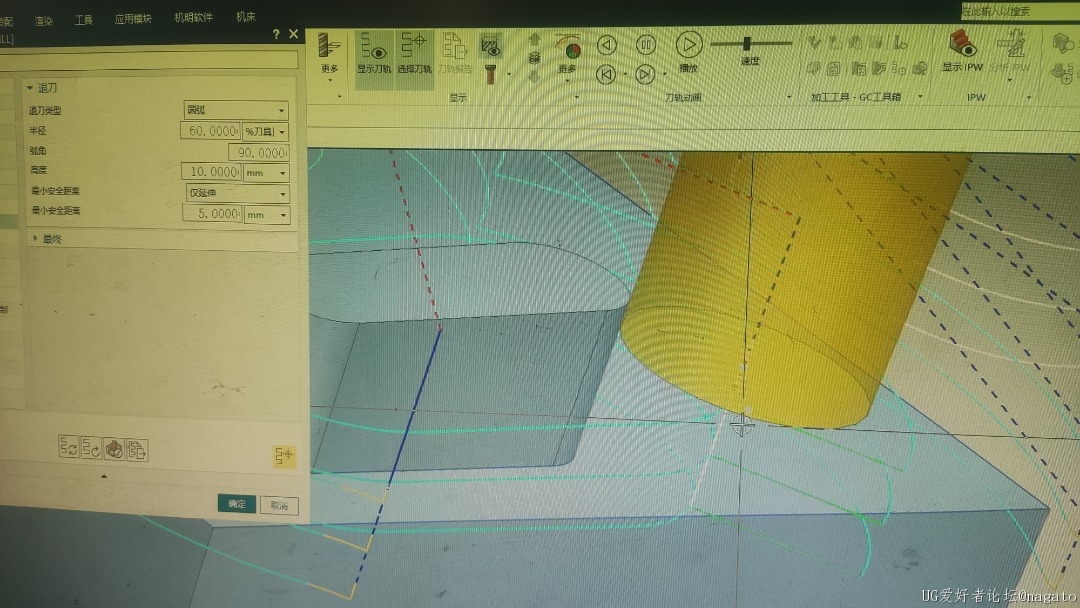1080x608 pixels.
Task: Expand the IPW group options arrow
Action: pos(1029,97)
